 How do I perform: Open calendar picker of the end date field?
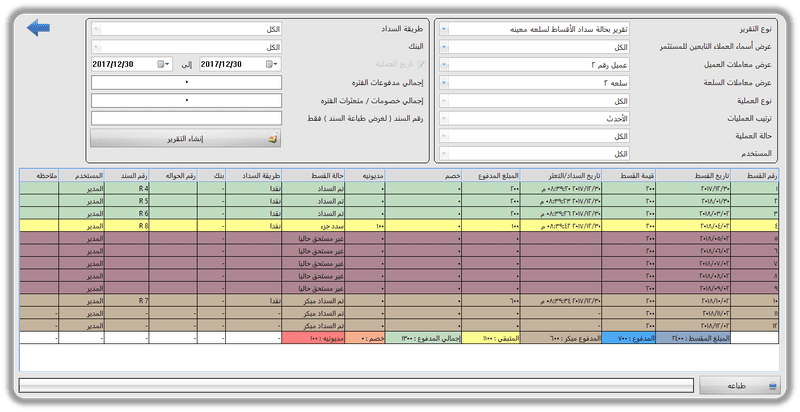162,64
